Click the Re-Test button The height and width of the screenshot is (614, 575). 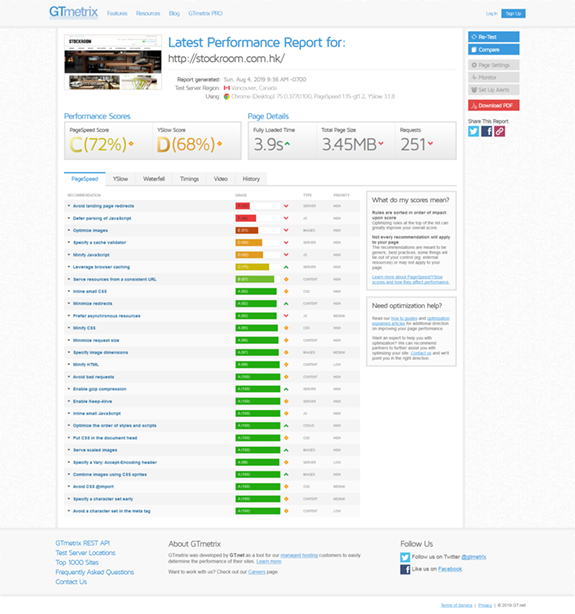[x=494, y=37]
